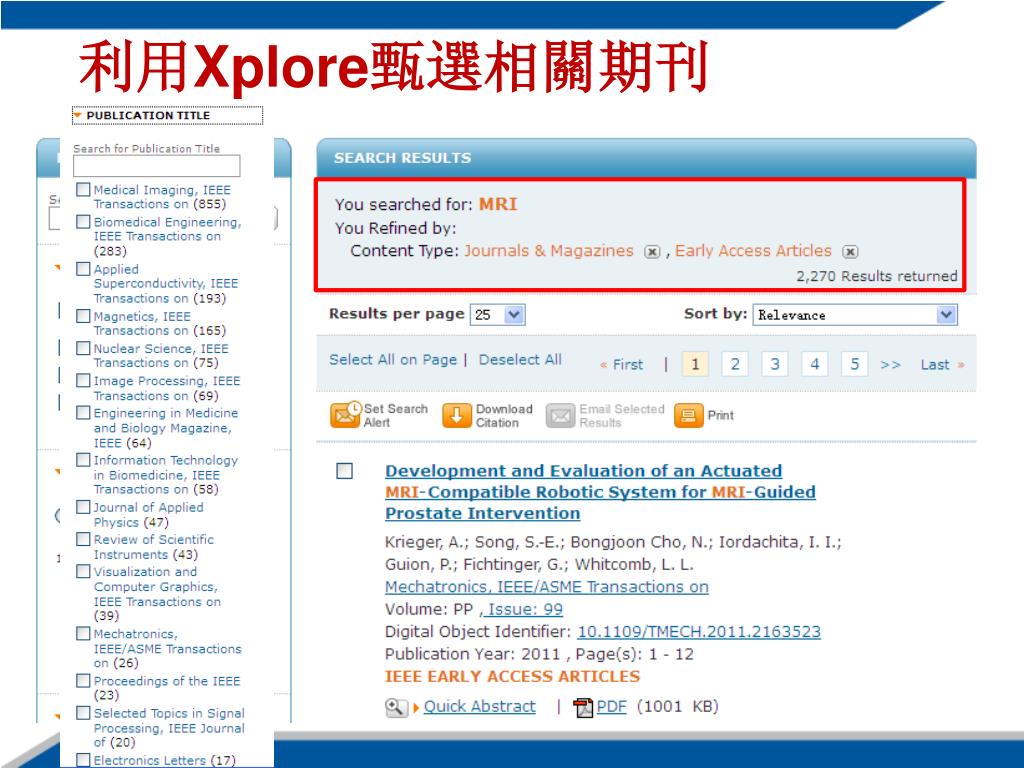Check Visualization and Computer Graphics box
The height and width of the screenshot is (768, 1024).
[83, 571]
